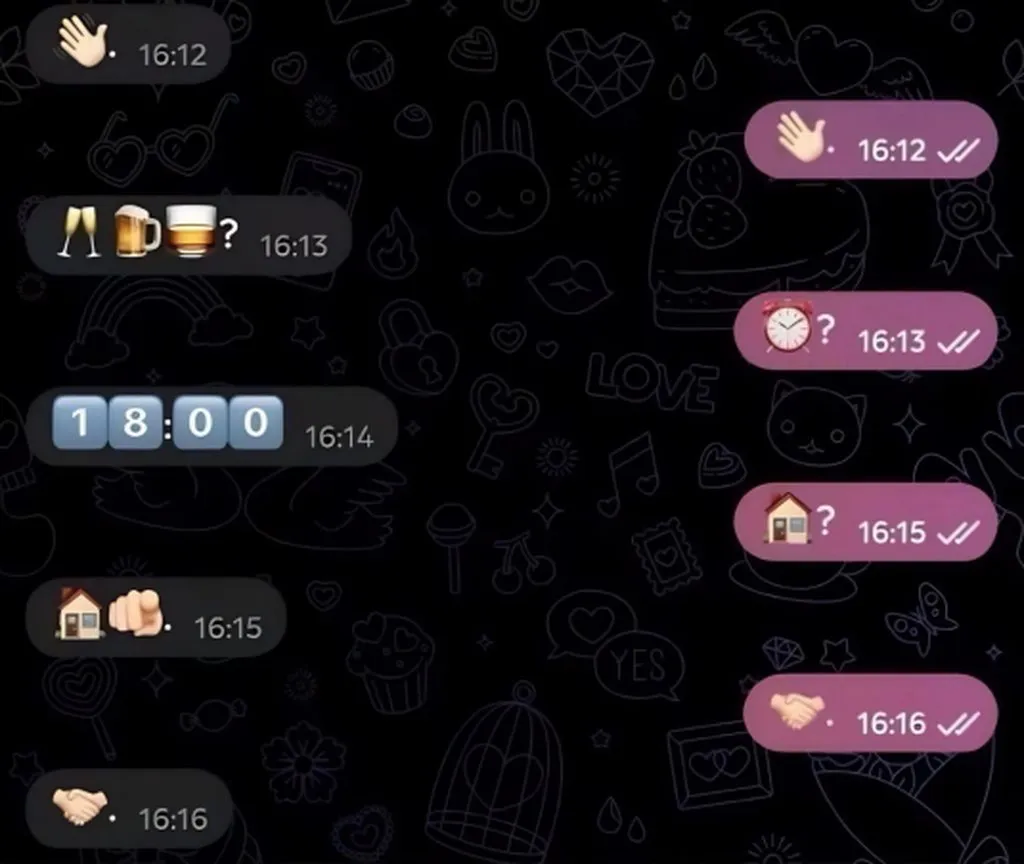Click the read receipt checkmarks at 16:12
This screenshot has width=1024, height=864.
click(x=958, y=152)
